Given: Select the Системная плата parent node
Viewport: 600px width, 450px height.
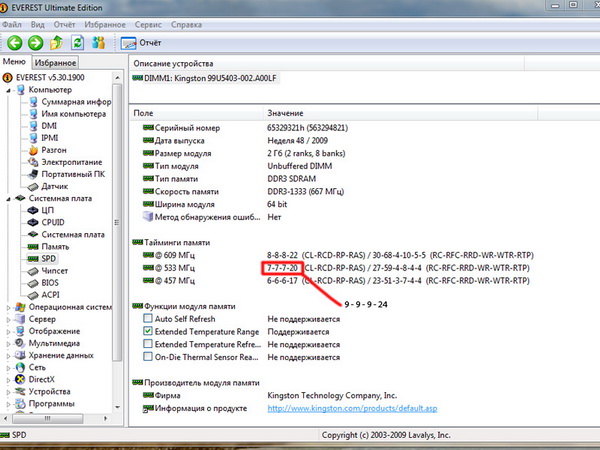Looking at the screenshot, I should pyautogui.click(x=60, y=198).
